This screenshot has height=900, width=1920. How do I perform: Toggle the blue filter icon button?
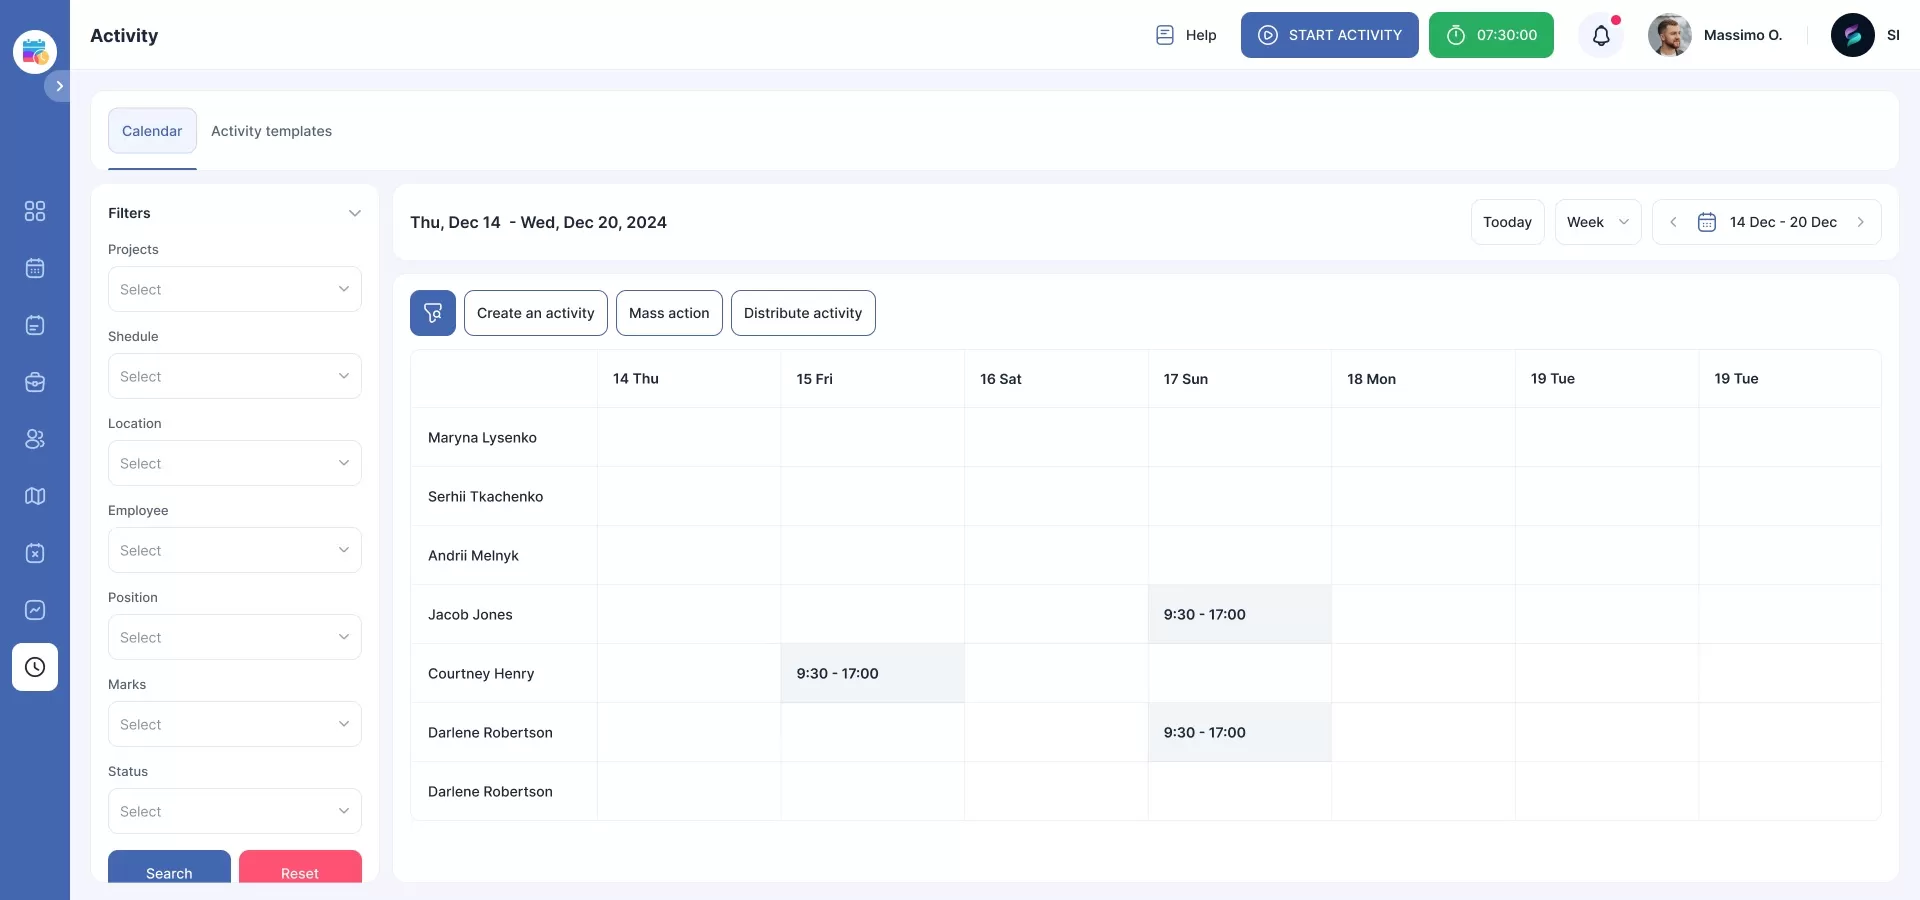coord(433,313)
